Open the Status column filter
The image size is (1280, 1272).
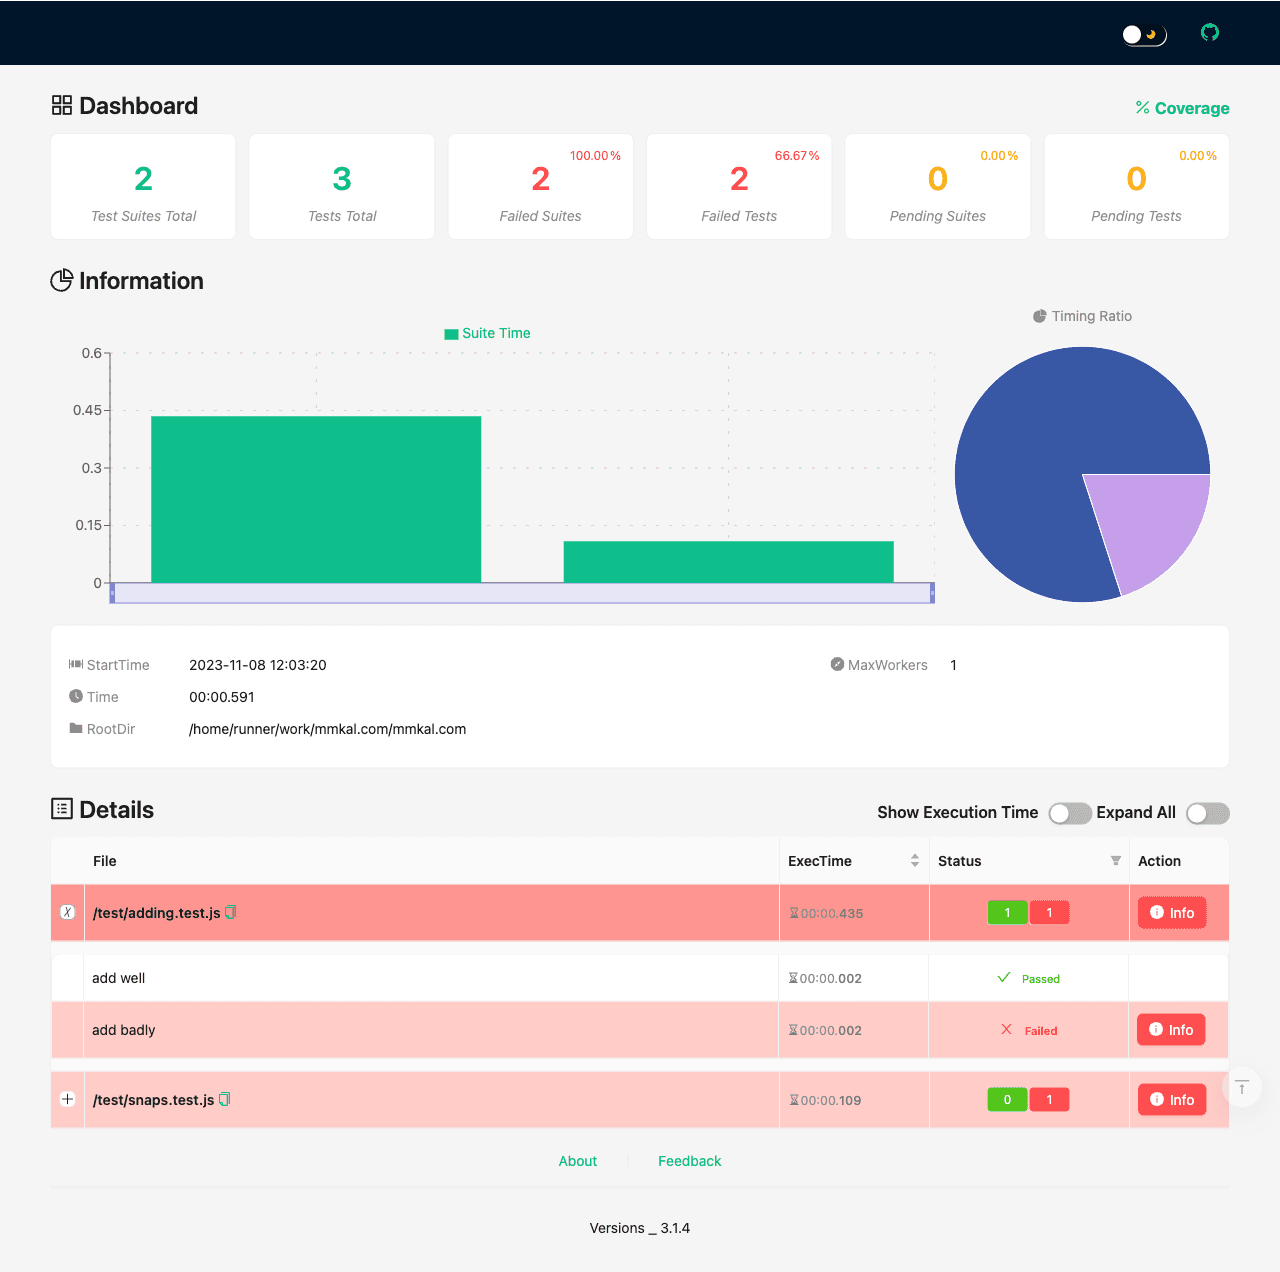pos(1115,861)
